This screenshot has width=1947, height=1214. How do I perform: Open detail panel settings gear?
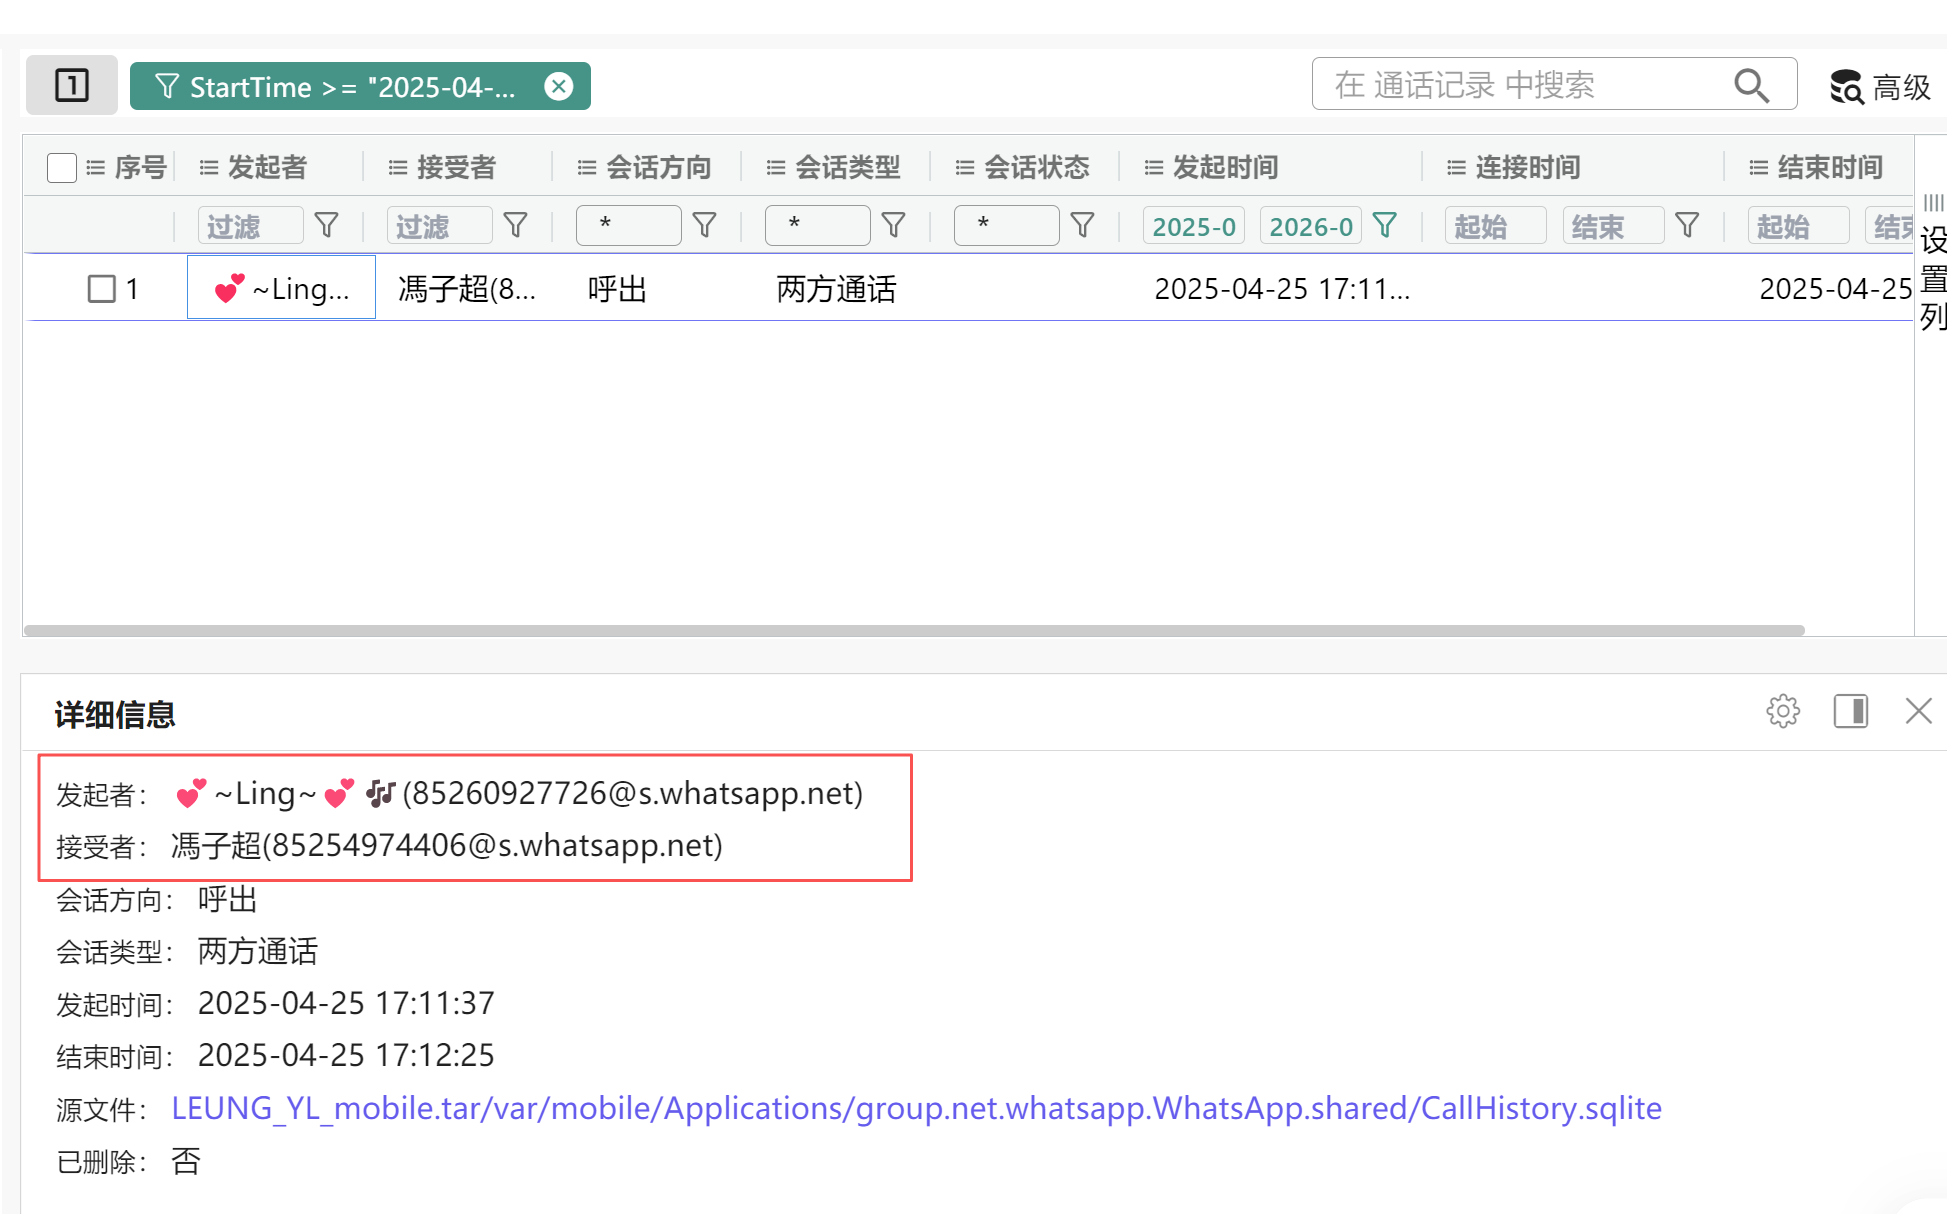(1782, 711)
